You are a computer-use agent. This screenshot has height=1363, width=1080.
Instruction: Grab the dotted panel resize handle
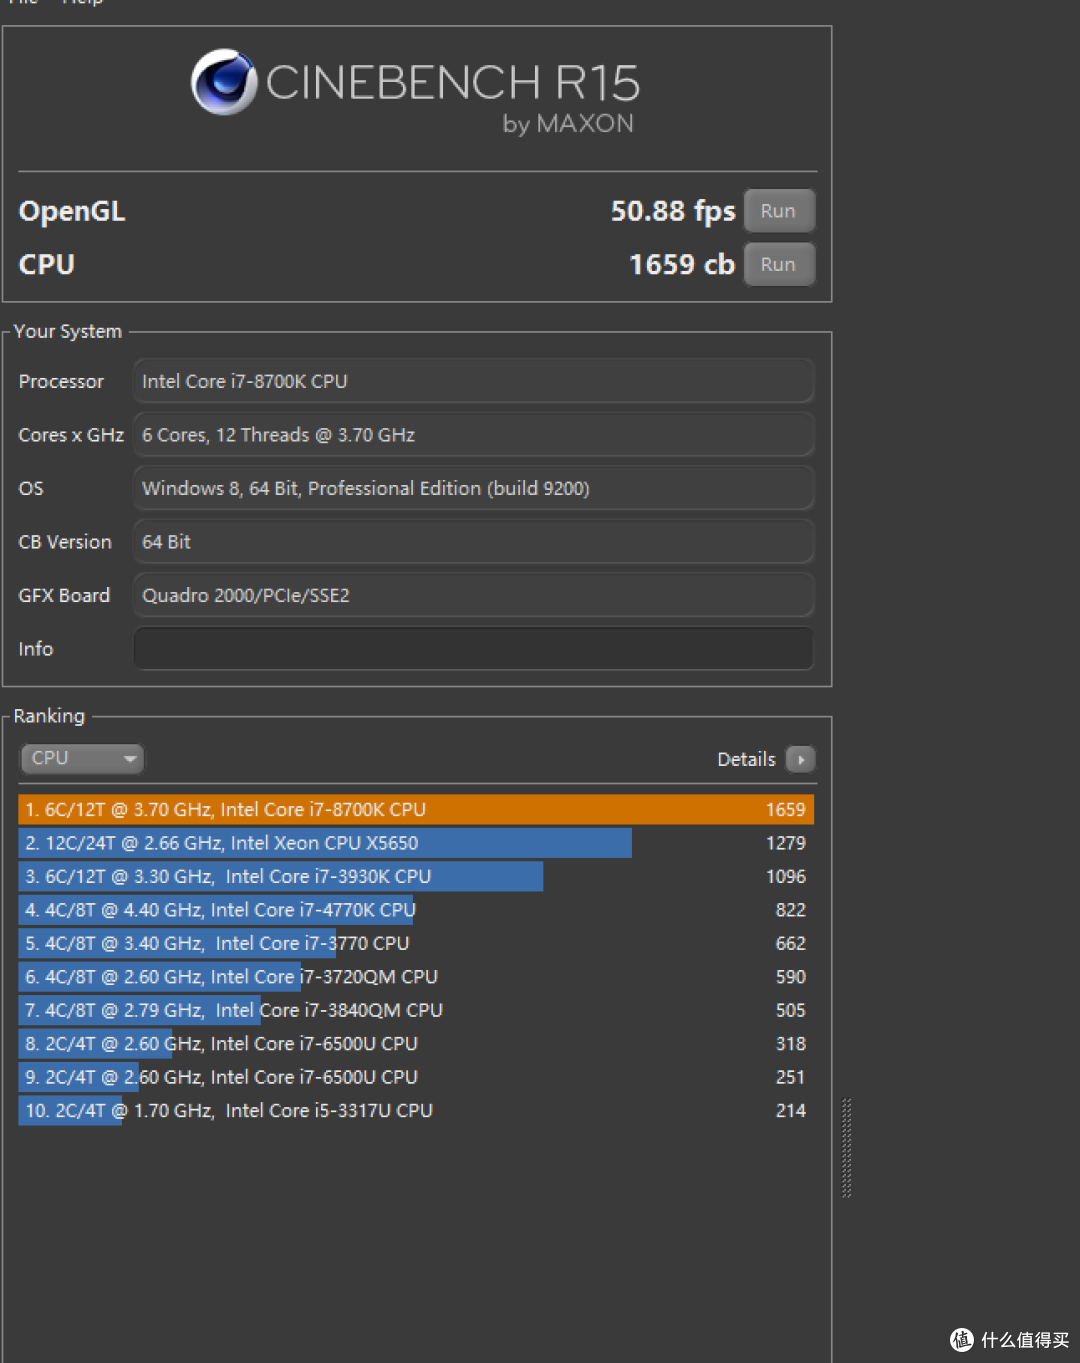pyautogui.click(x=847, y=1148)
